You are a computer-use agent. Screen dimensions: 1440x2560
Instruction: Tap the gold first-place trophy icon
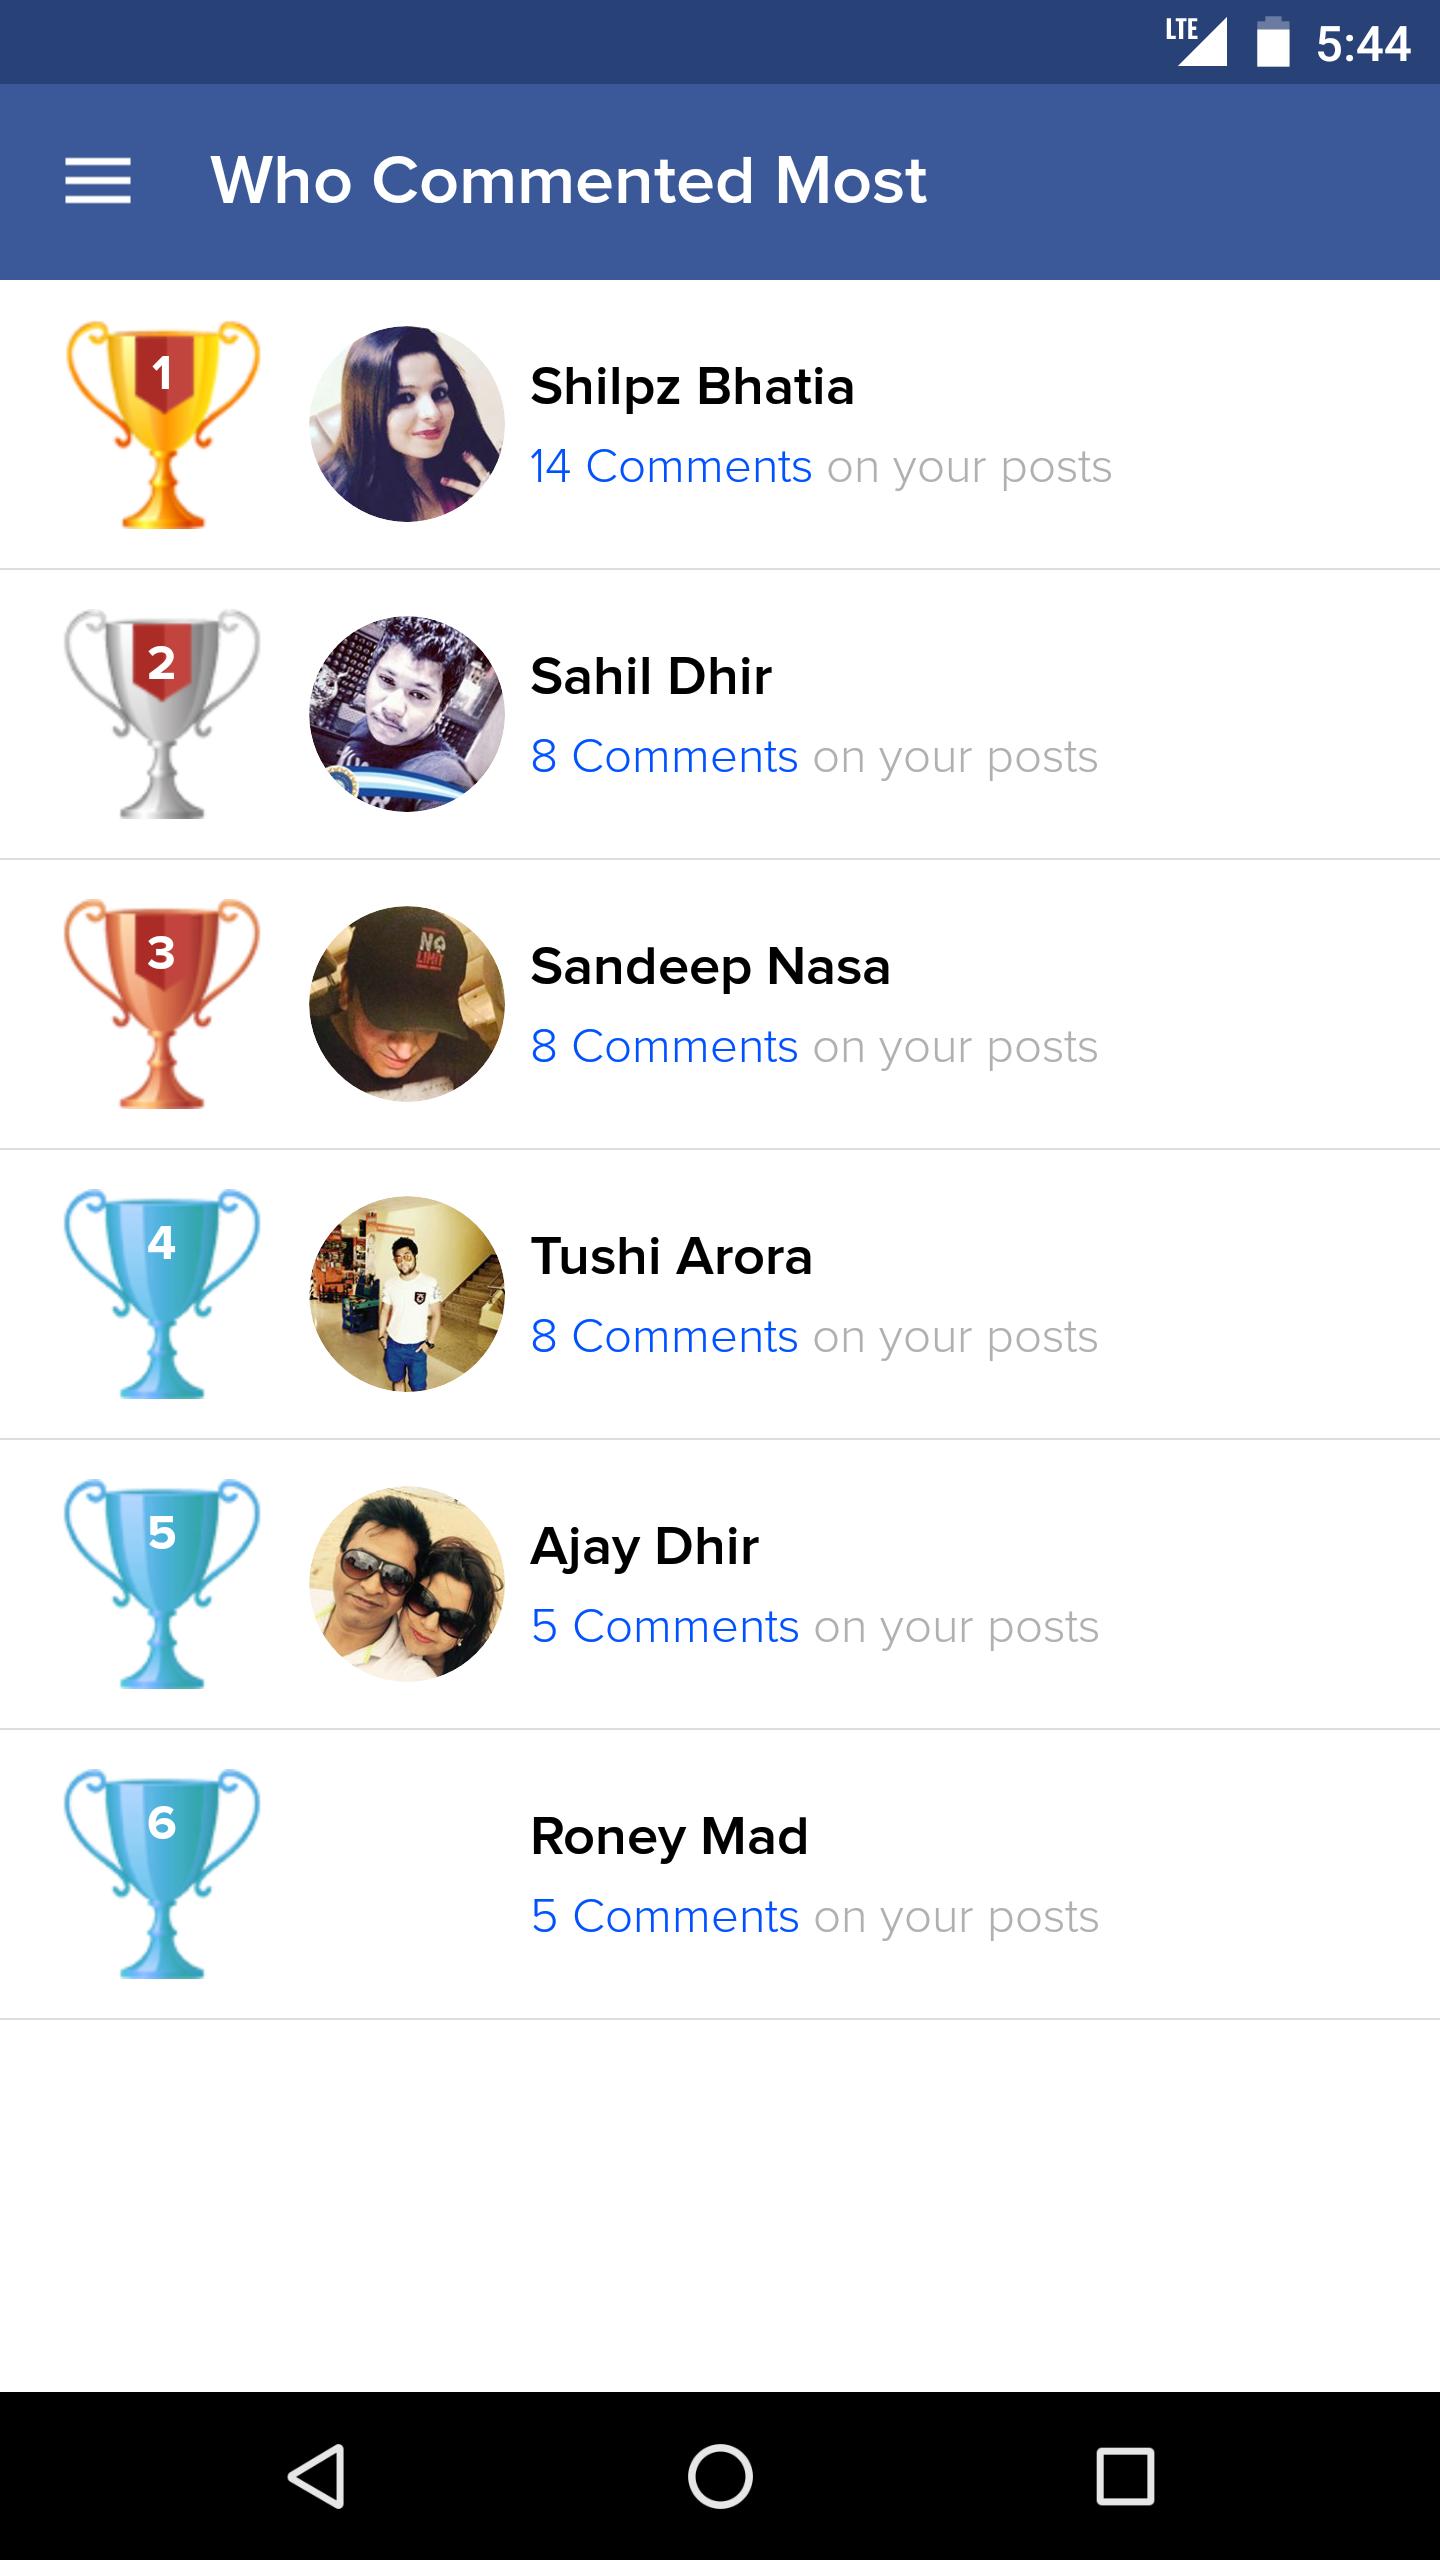[162, 424]
